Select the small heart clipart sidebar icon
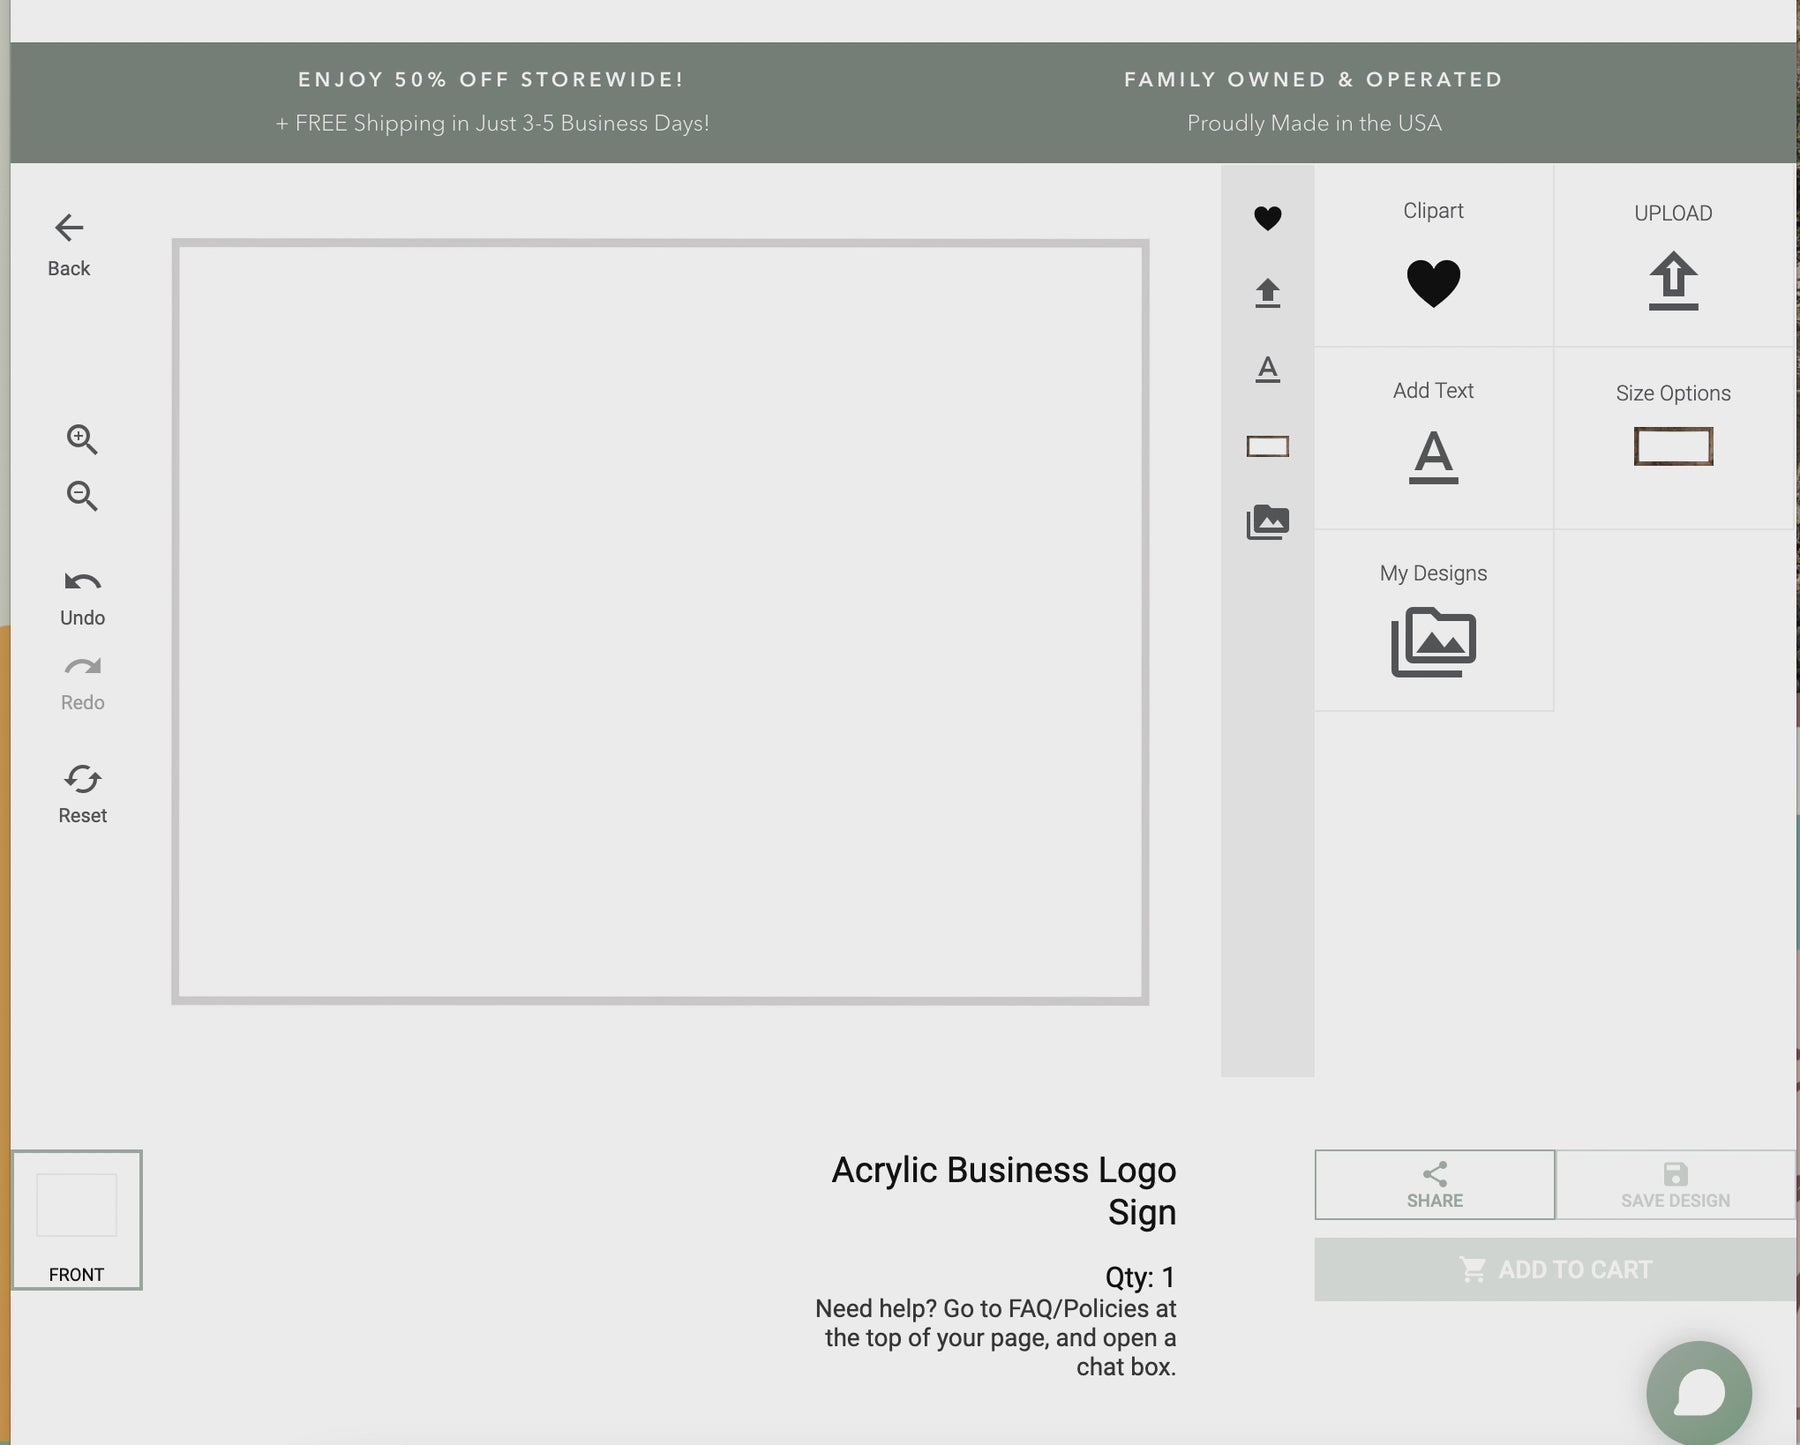The height and width of the screenshot is (1445, 1800). pyautogui.click(x=1268, y=218)
